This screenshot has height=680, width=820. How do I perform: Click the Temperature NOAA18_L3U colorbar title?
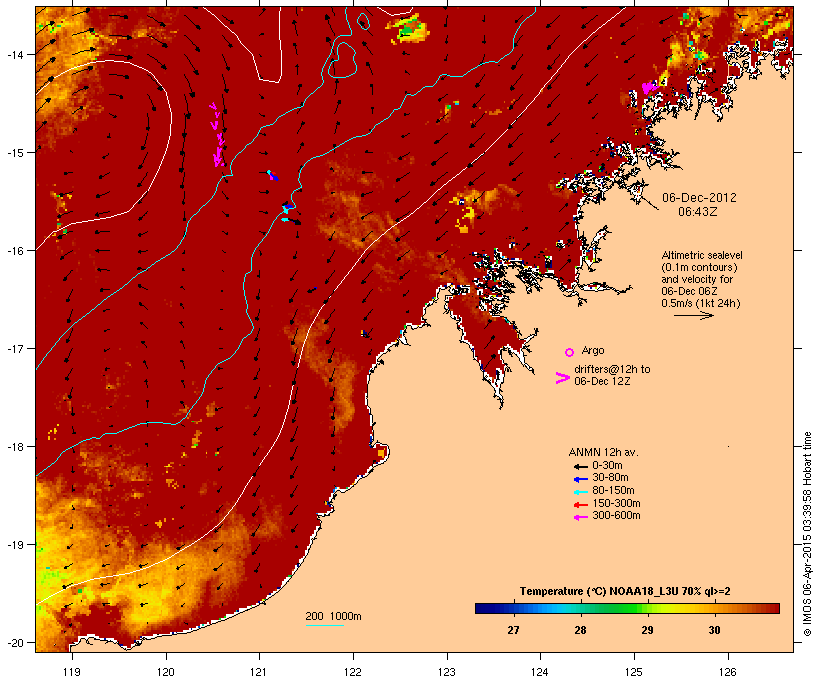coord(625,591)
